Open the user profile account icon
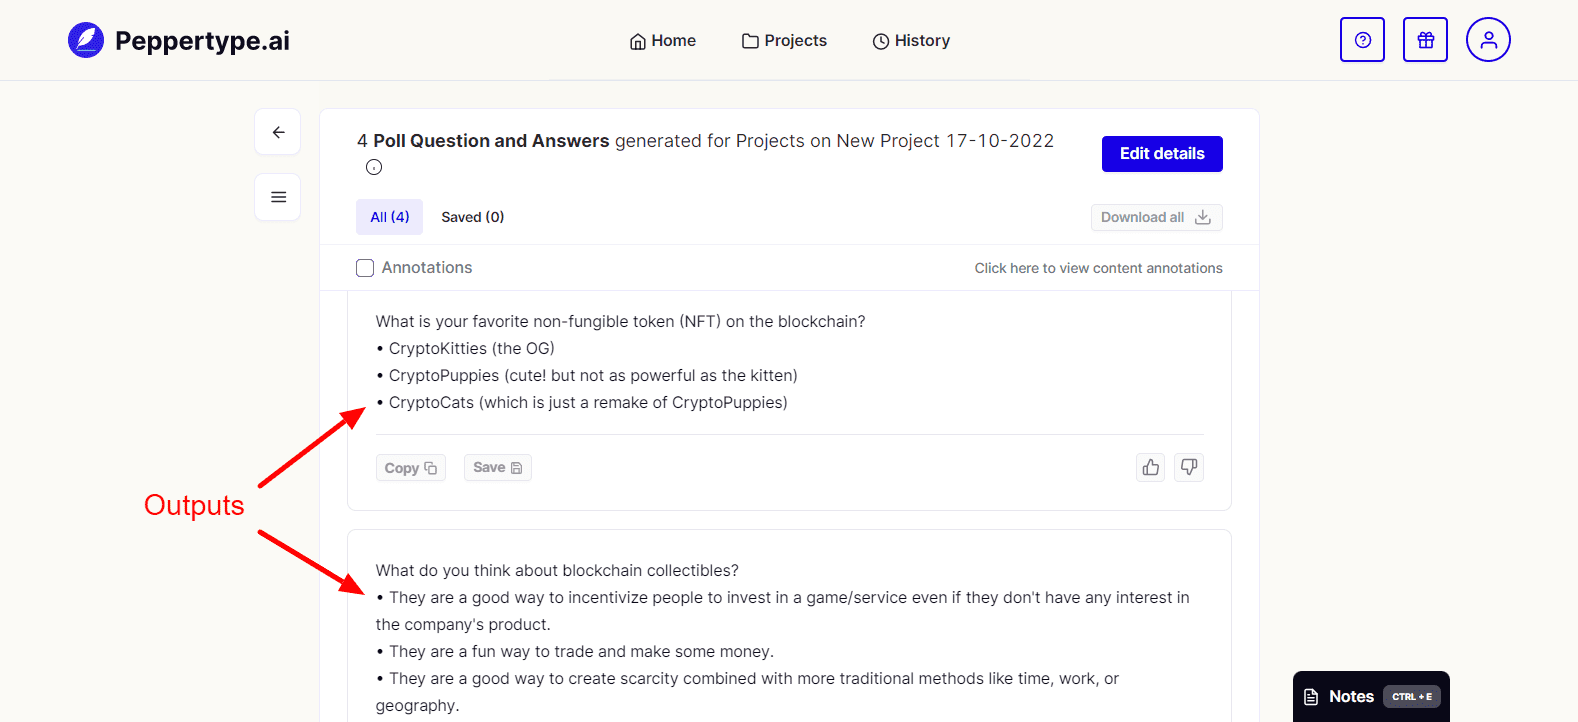This screenshot has width=1578, height=722. (x=1488, y=40)
